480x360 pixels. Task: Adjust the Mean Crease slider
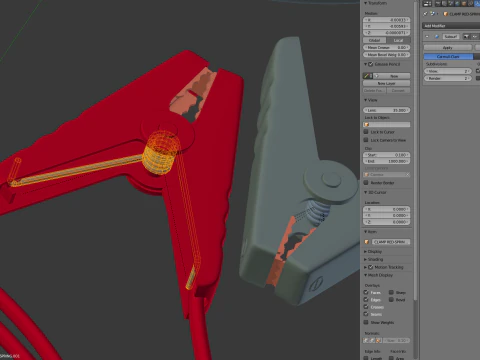click(x=387, y=48)
